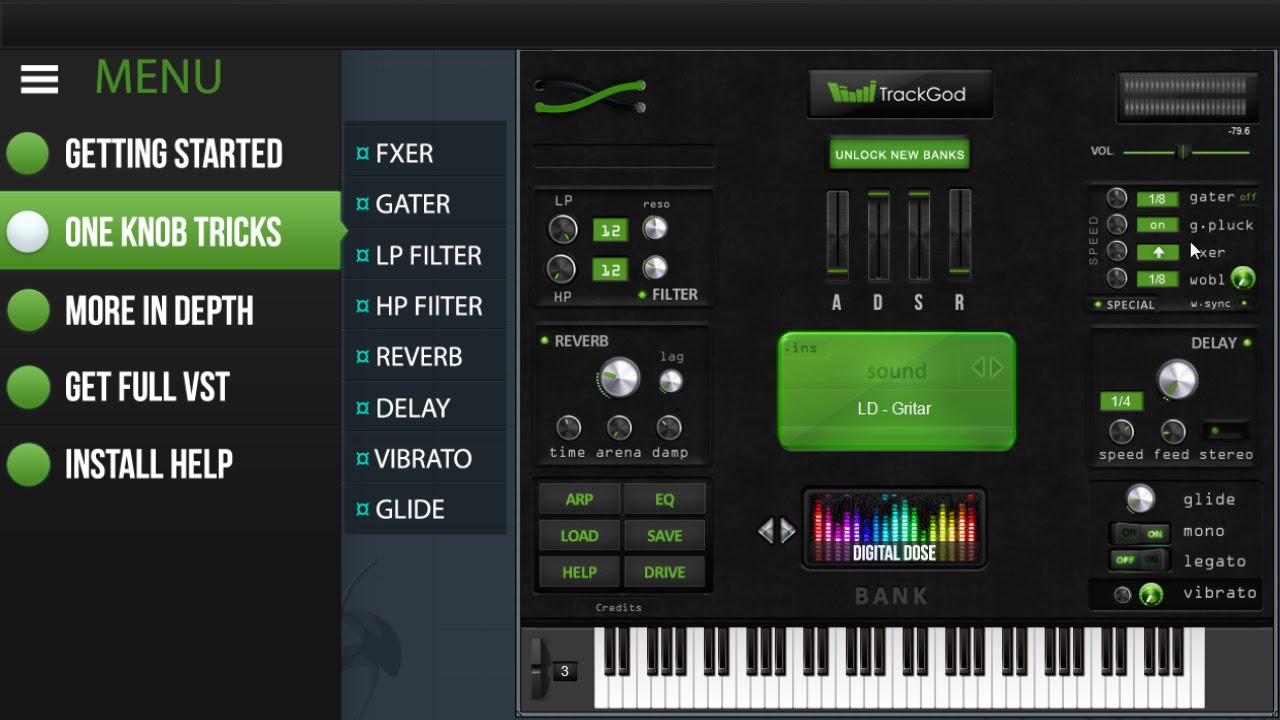This screenshot has height=720, width=1280.
Task: Click the Decay slider
Action: [x=878, y=236]
